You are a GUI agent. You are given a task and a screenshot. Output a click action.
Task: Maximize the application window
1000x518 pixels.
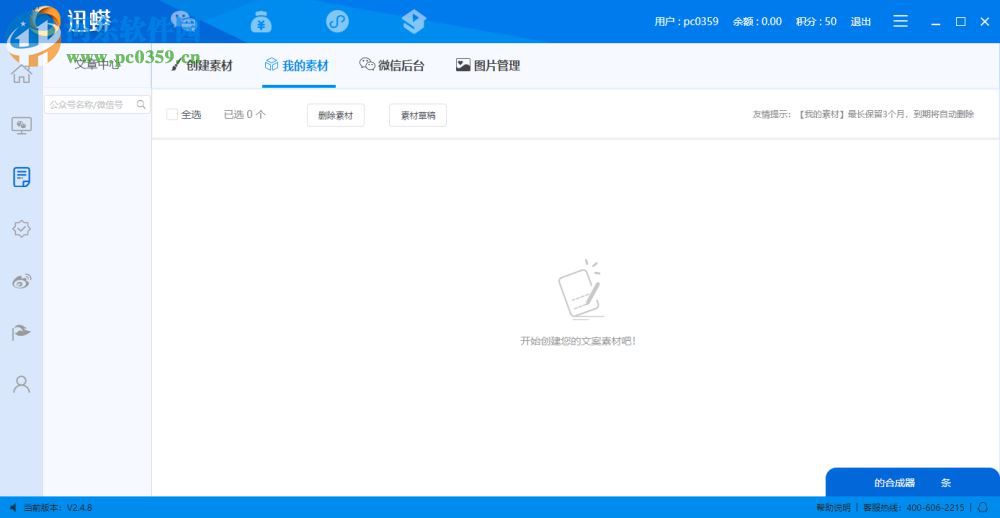(x=960, y=22)
